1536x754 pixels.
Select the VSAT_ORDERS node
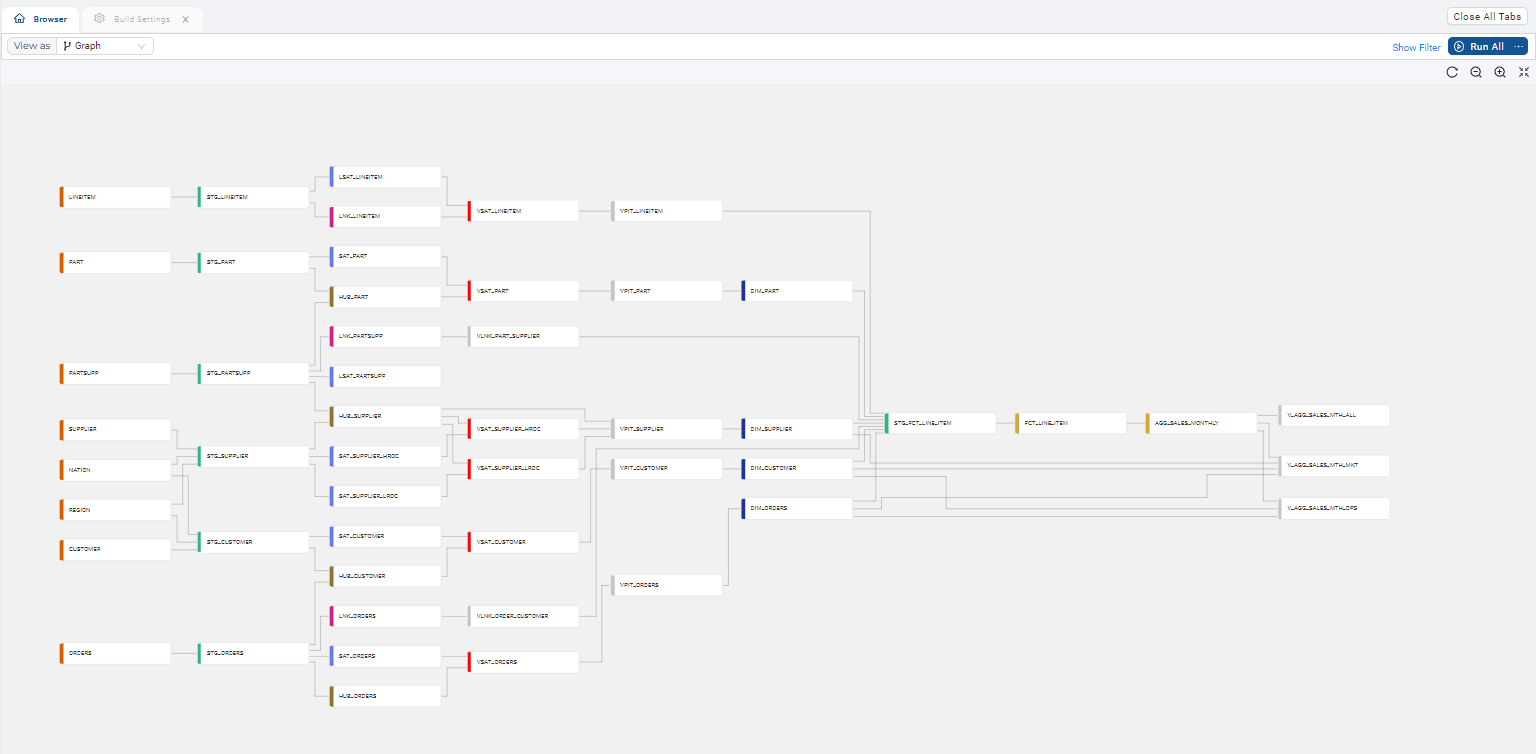[x=523, y=662]
